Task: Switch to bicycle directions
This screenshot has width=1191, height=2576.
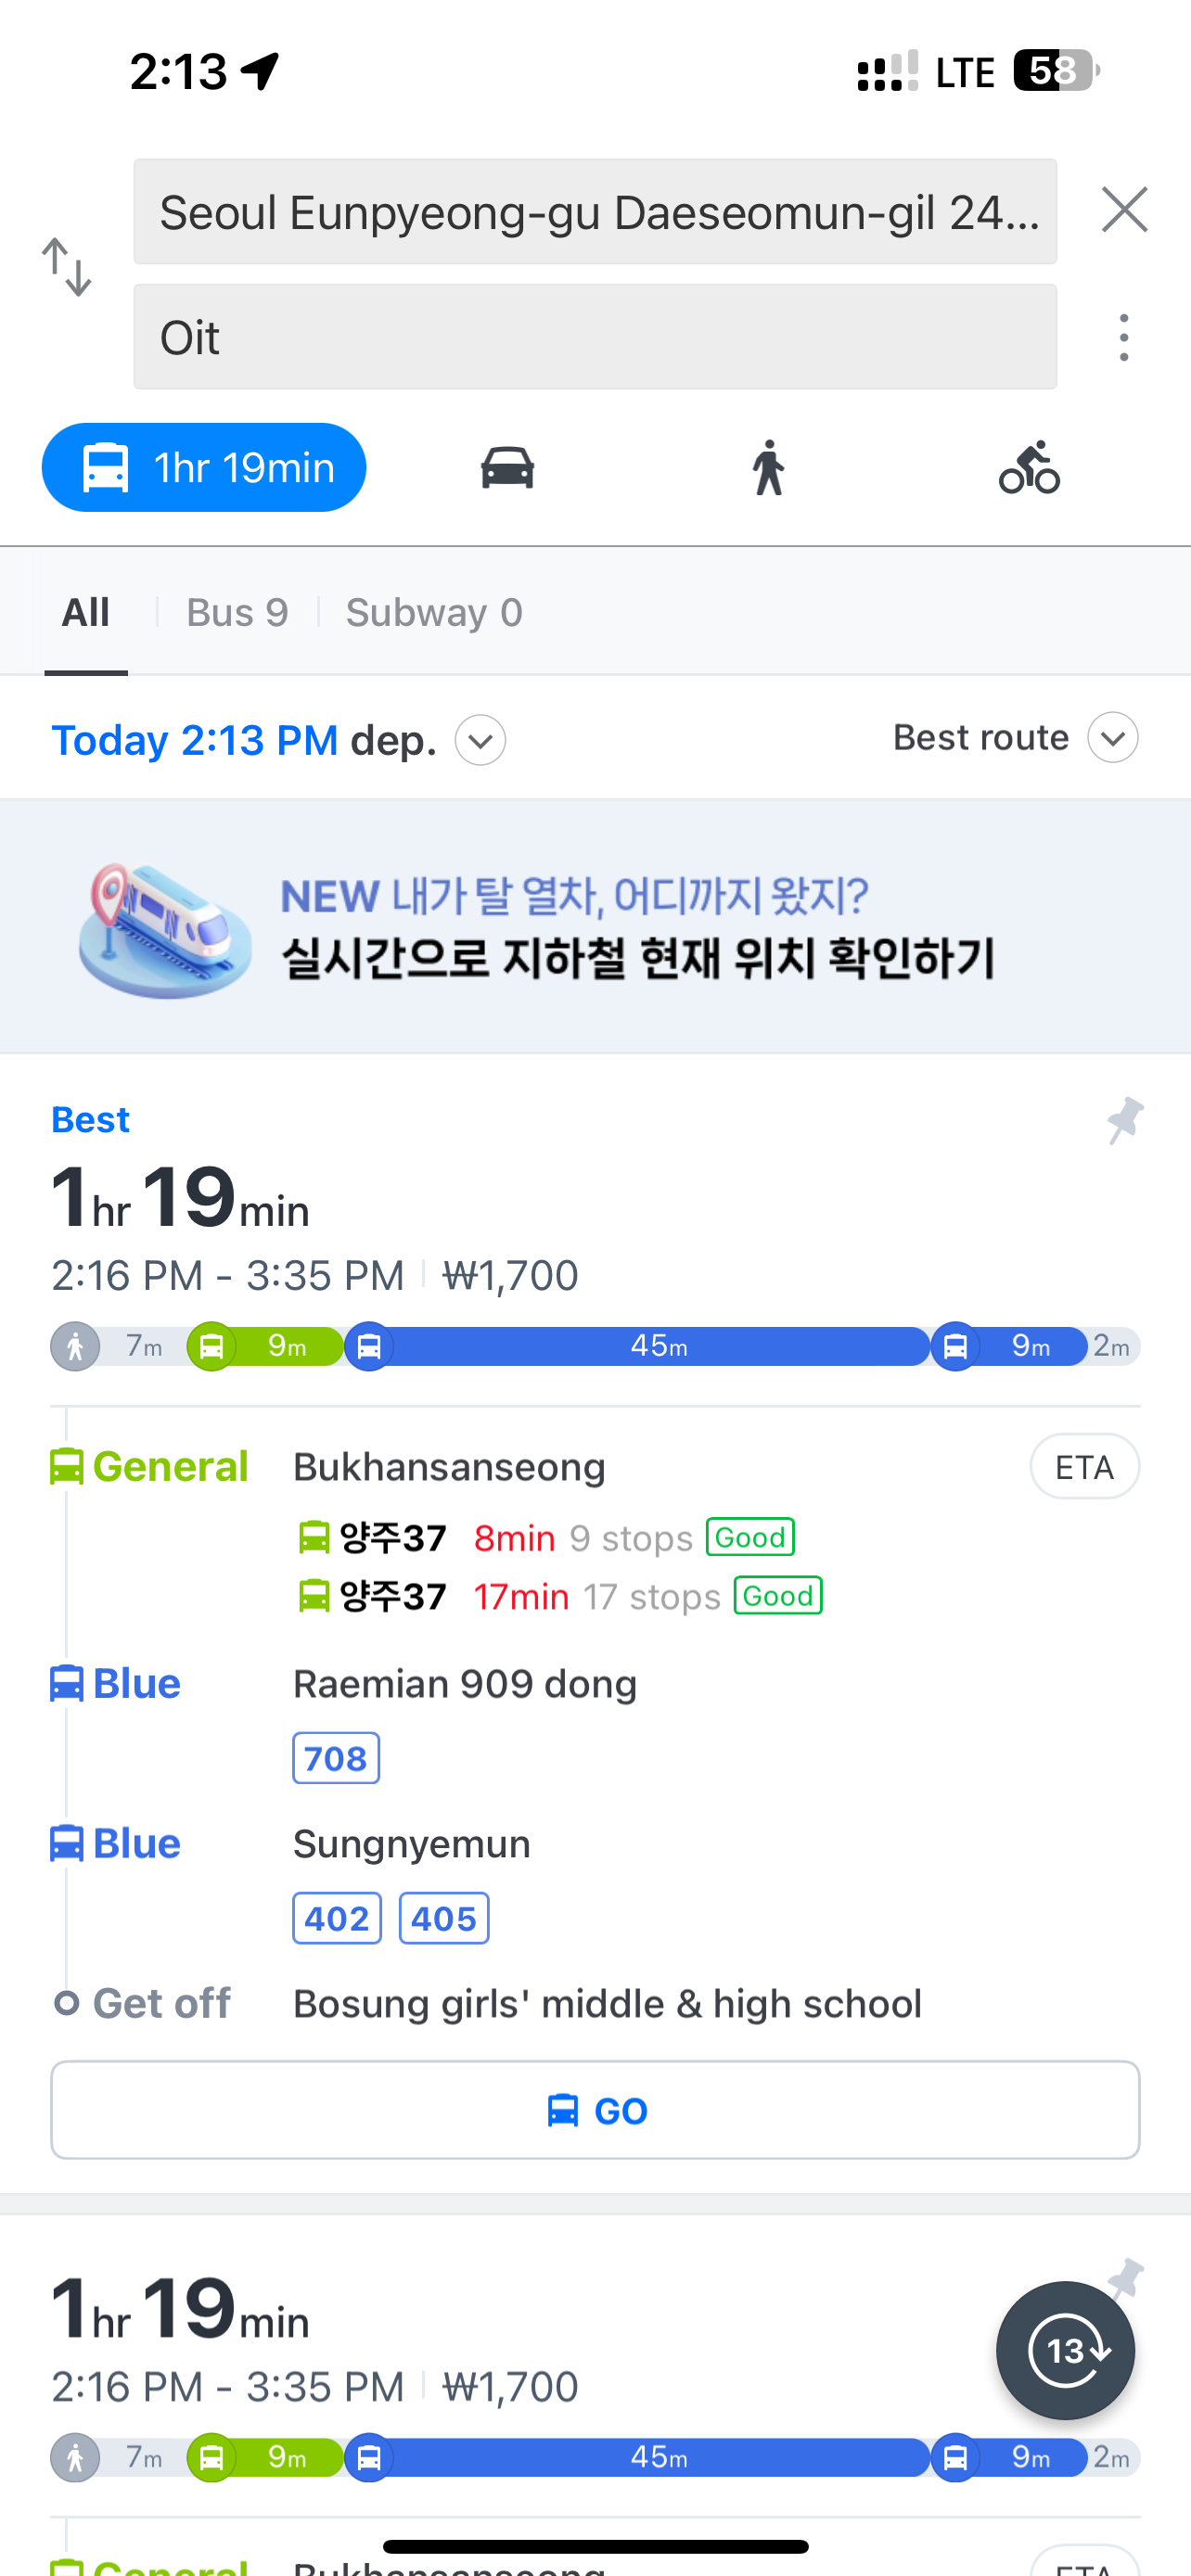Action: coord(1029,467)
